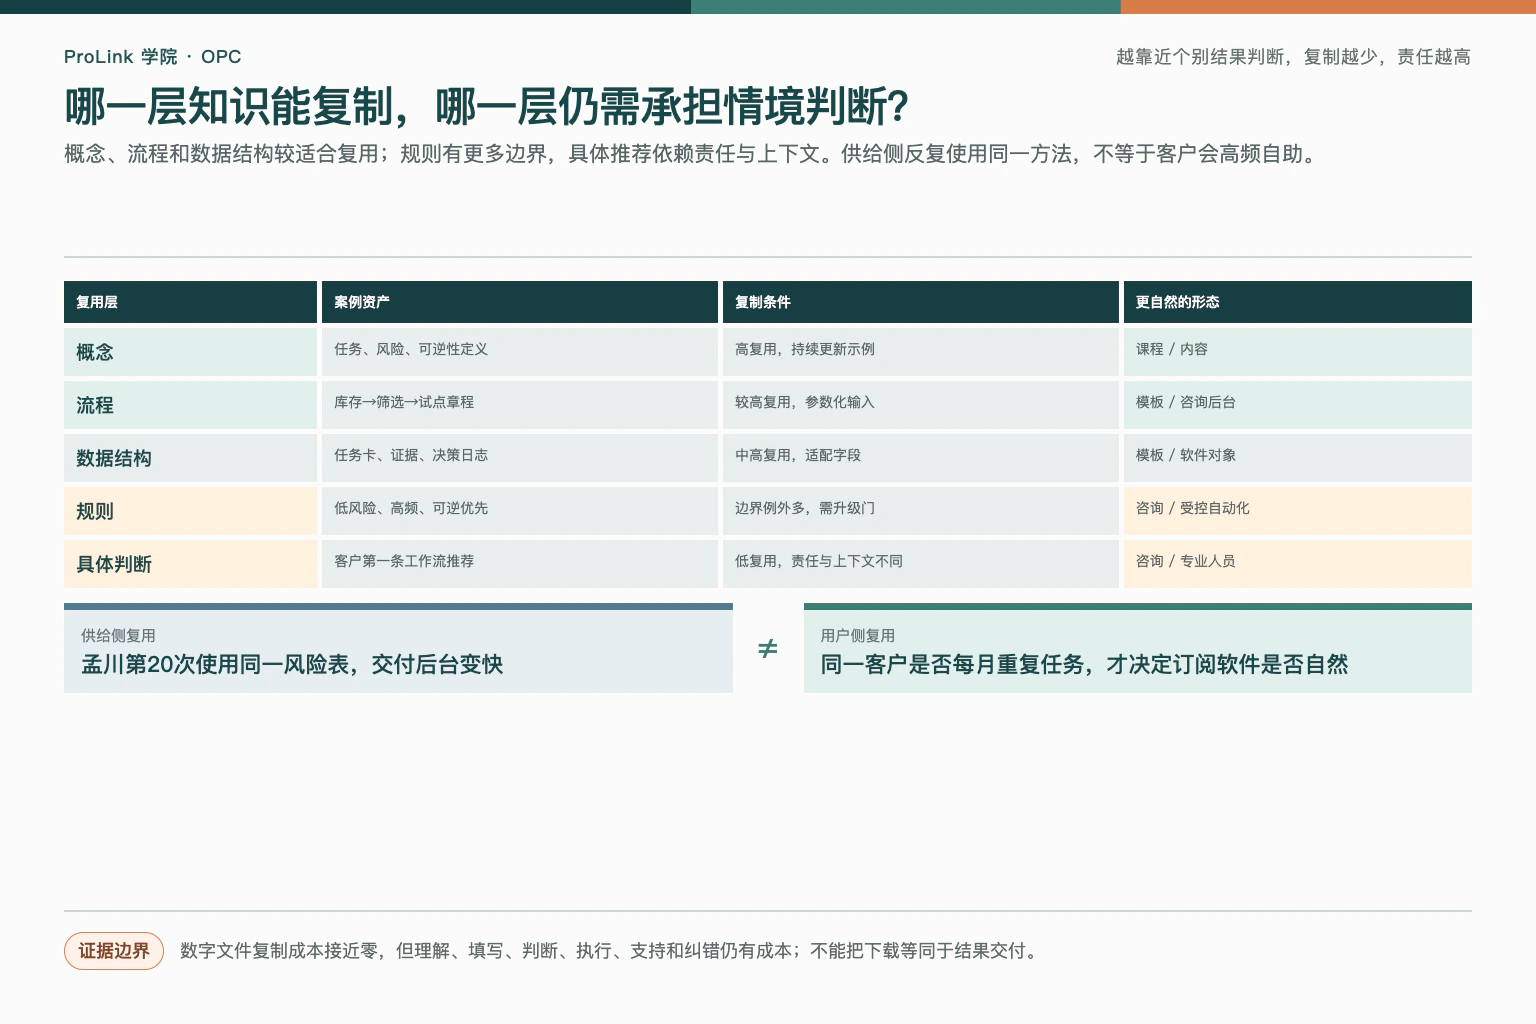The width and height of the screenshot is (1536, 1024).
Task: Click cell 任务卡、证据、决策日志
Action: pyautogui.click(x=520, y=458)
